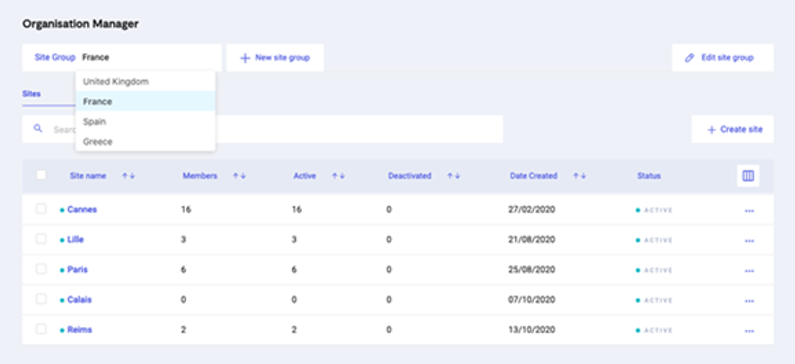Image resolution: width=795 pixels, height=364 pixels.
Task: Sort by Deactivated using sort arrows
Action: coord(453,176)
